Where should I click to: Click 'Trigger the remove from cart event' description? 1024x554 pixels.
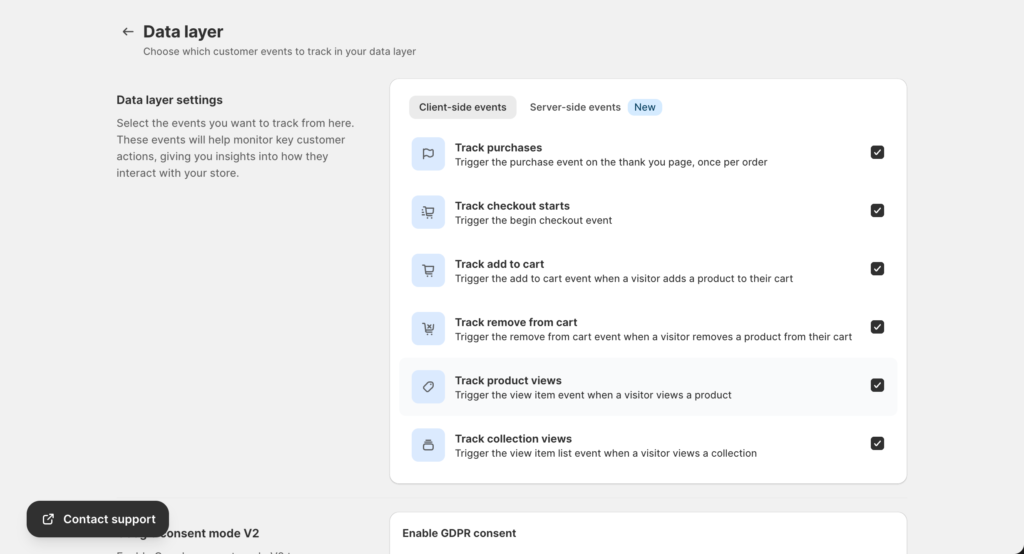653,337
